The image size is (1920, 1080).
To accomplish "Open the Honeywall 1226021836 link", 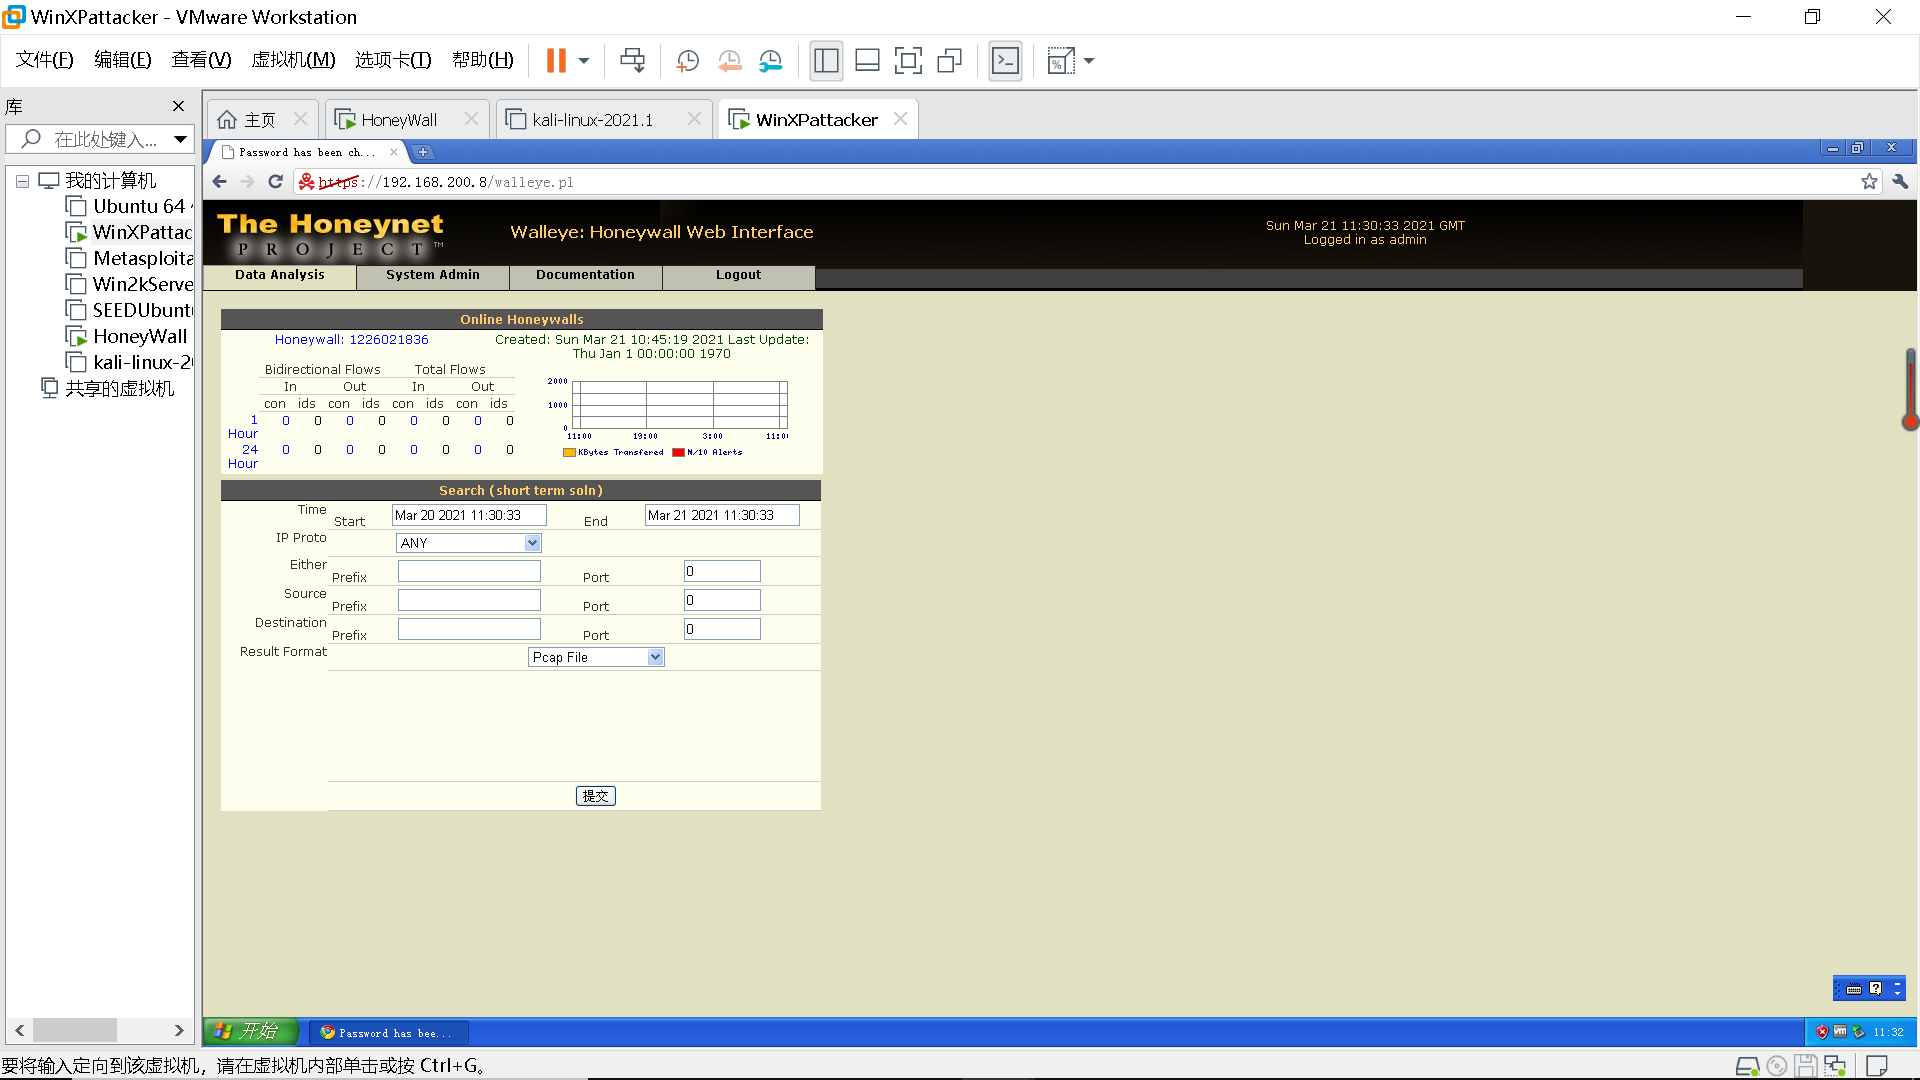I will [x=351, y=340].
